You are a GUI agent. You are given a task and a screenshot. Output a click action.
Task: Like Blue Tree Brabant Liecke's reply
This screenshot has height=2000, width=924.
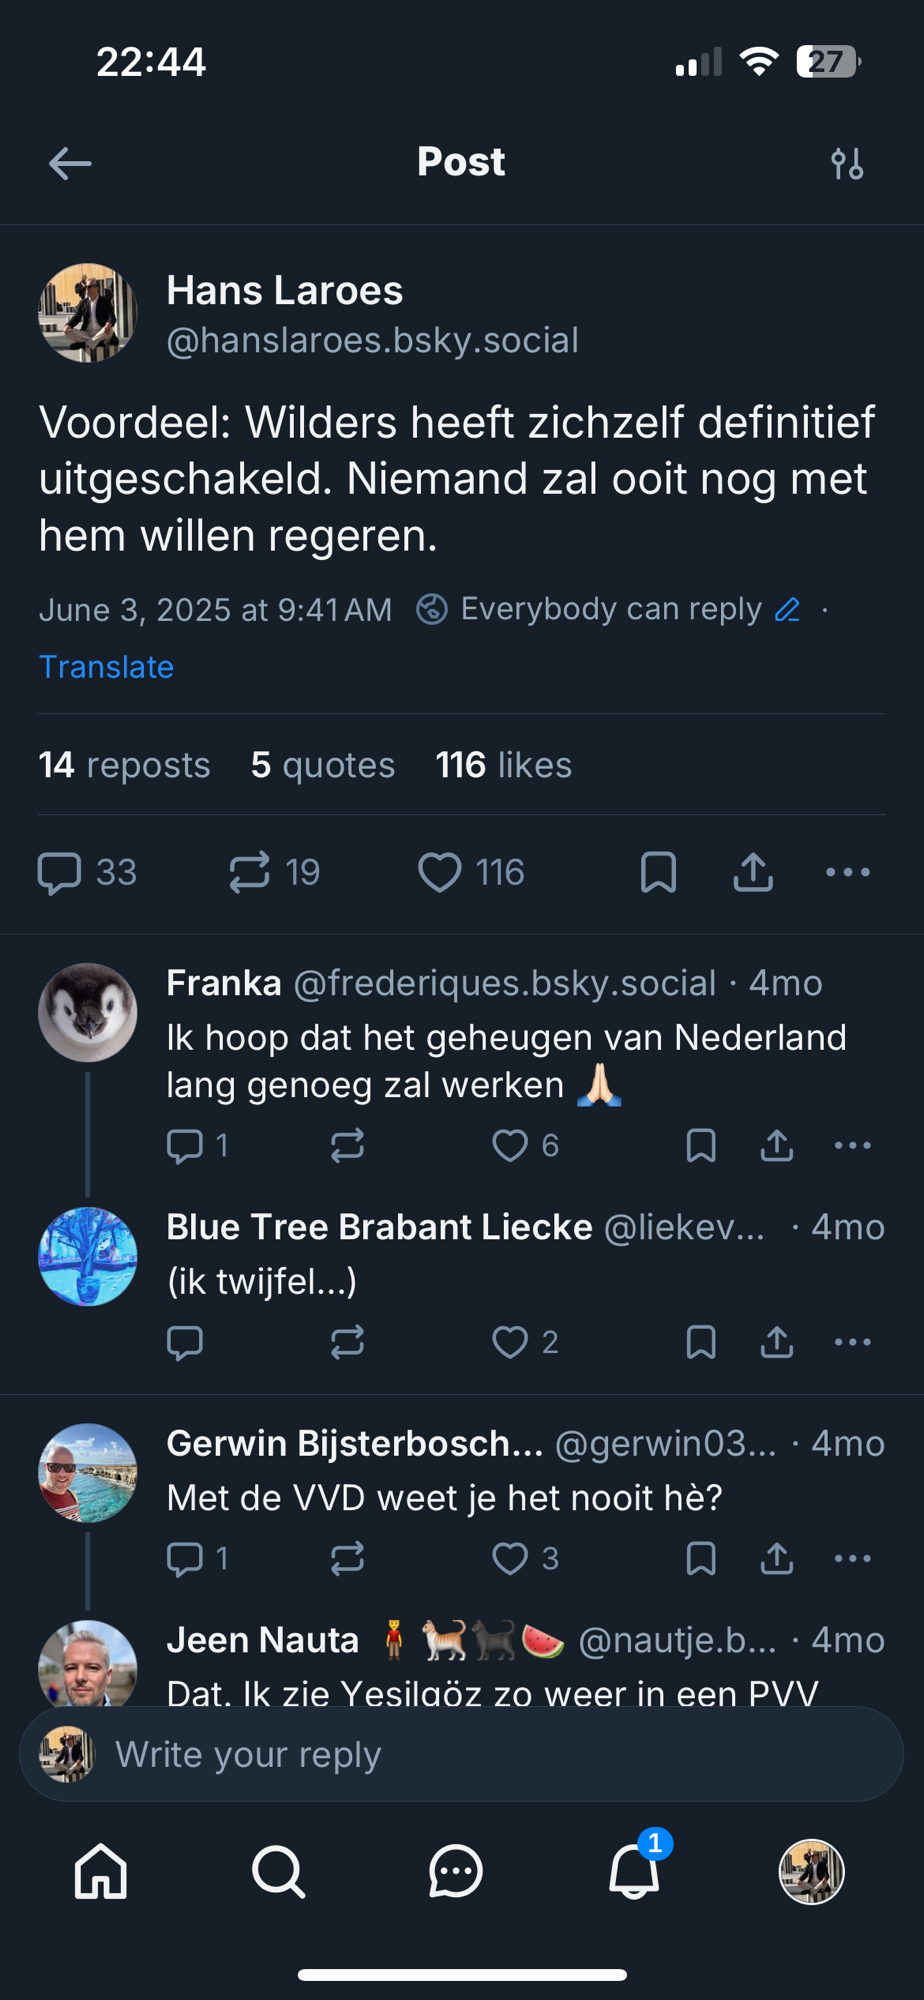pos(510,1342)
